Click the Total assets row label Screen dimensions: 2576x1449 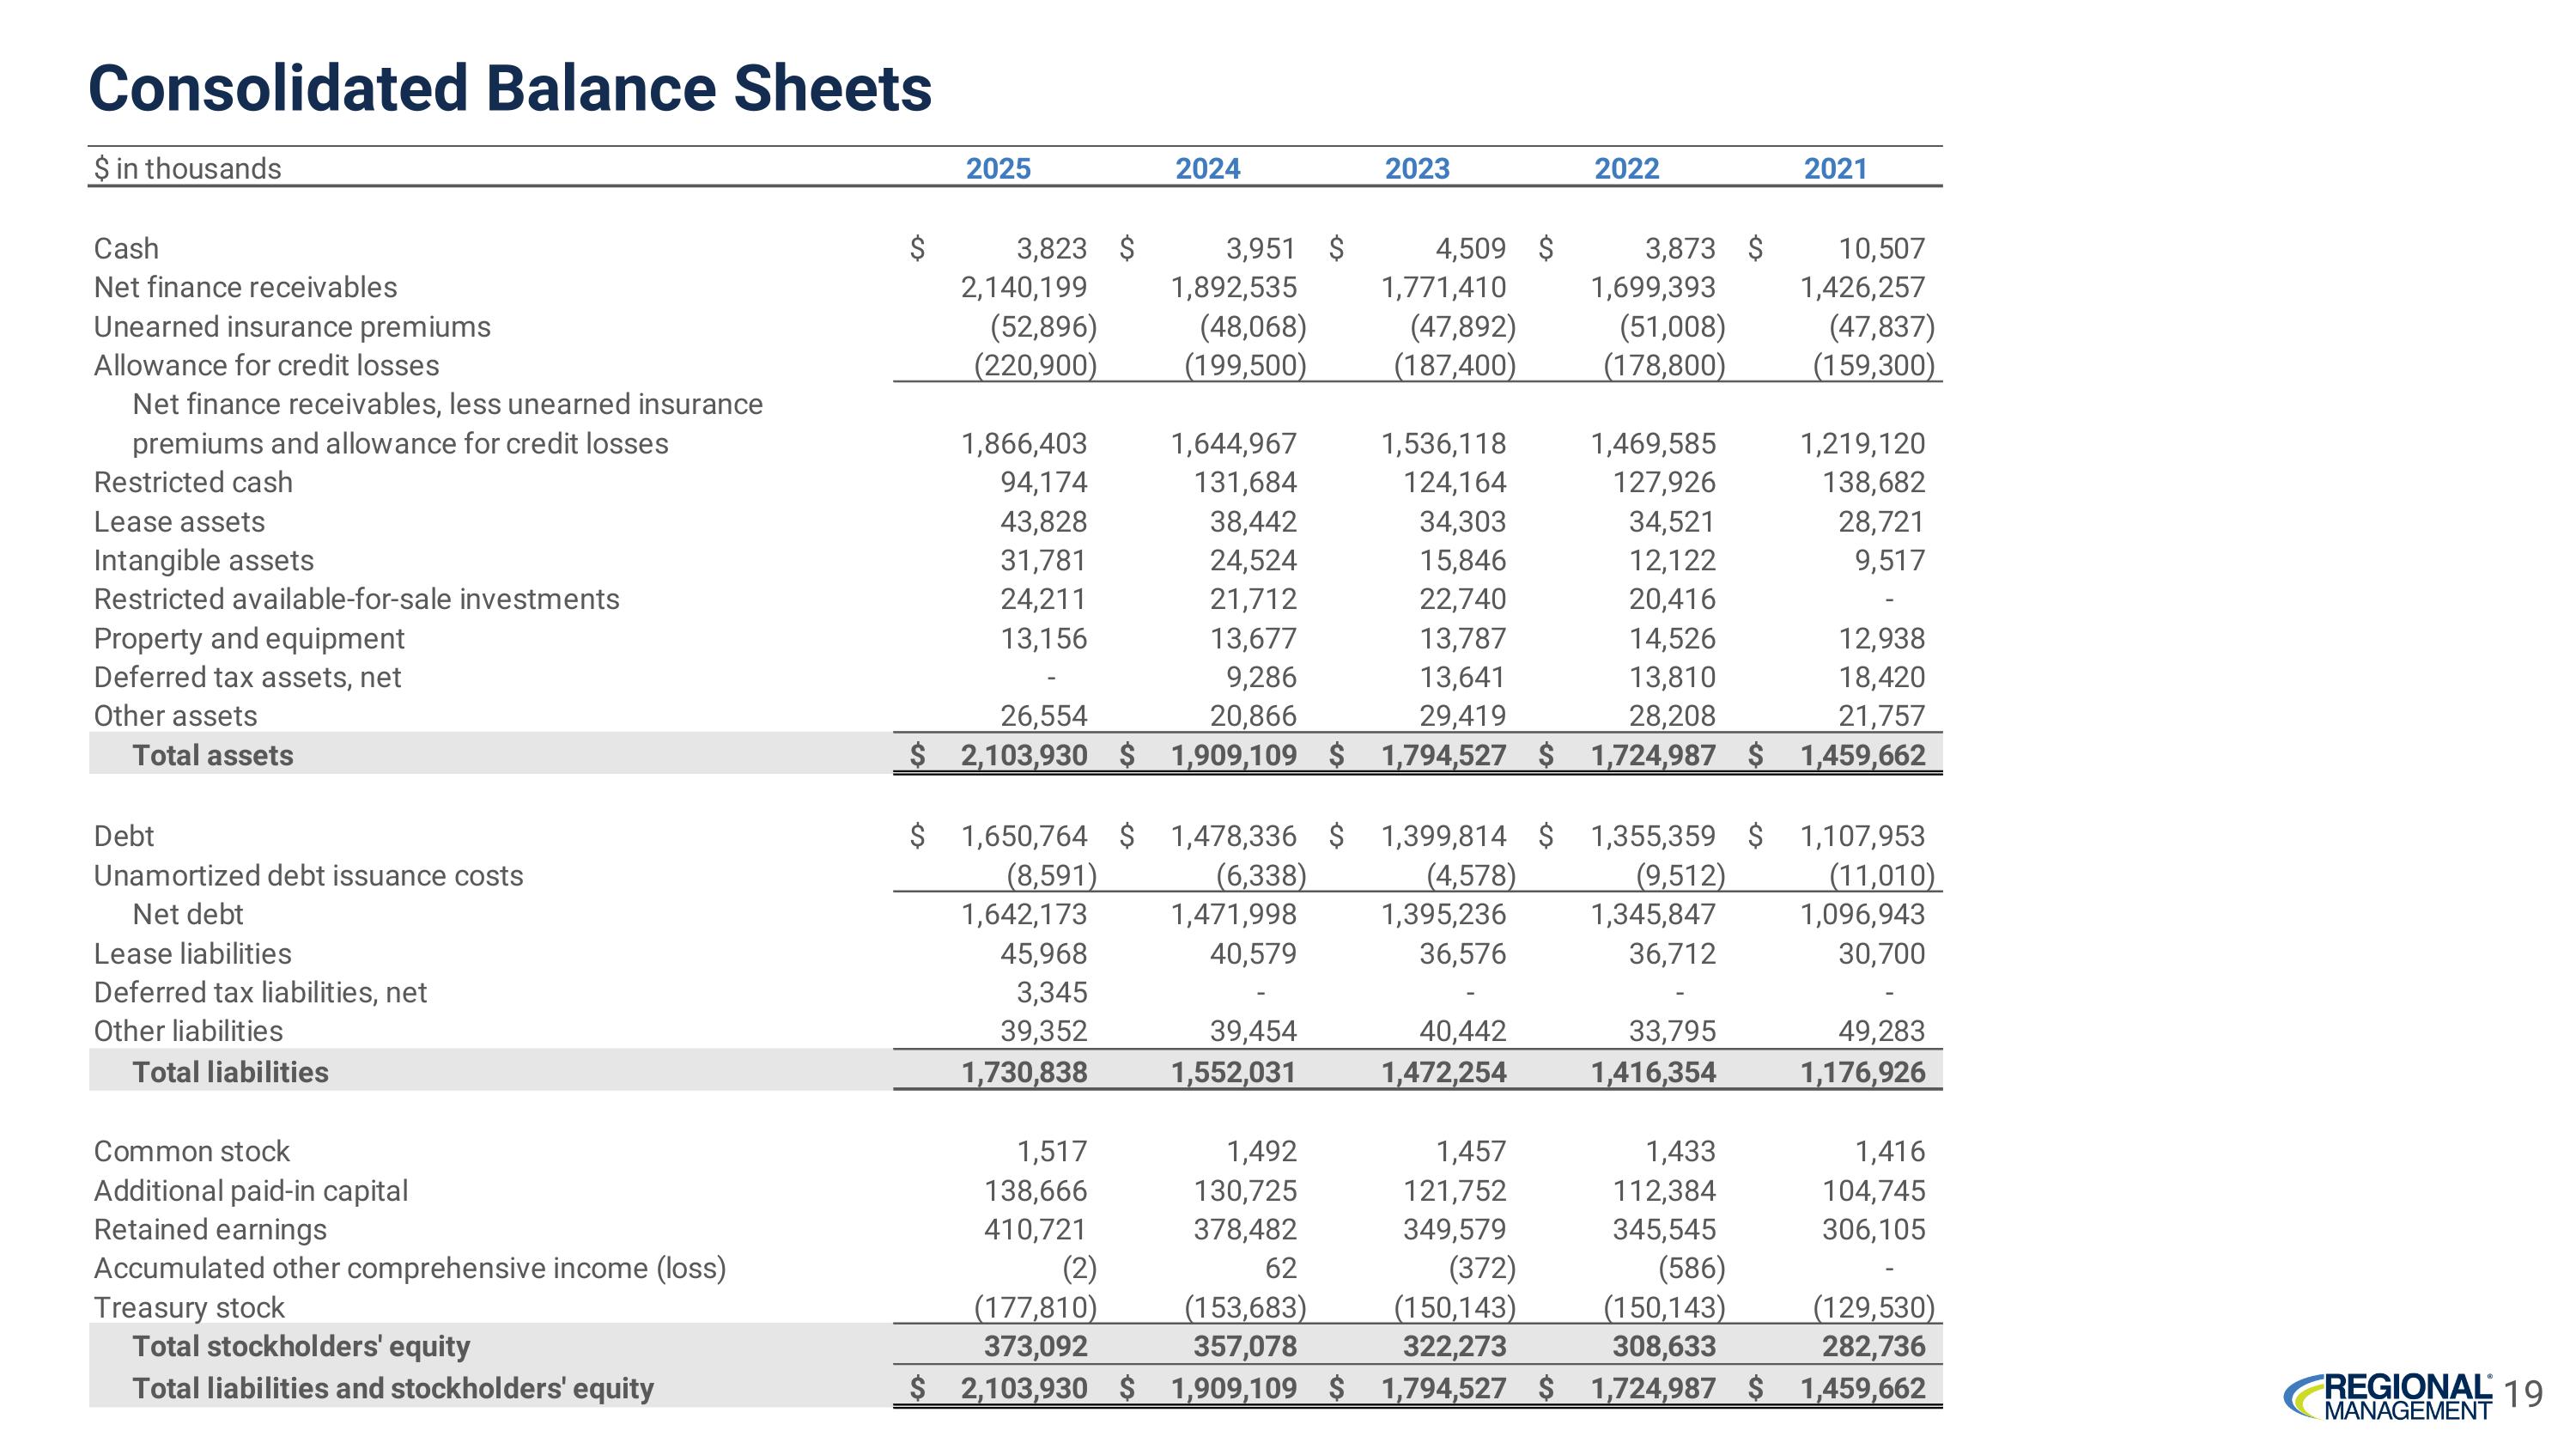click(213, 755)
